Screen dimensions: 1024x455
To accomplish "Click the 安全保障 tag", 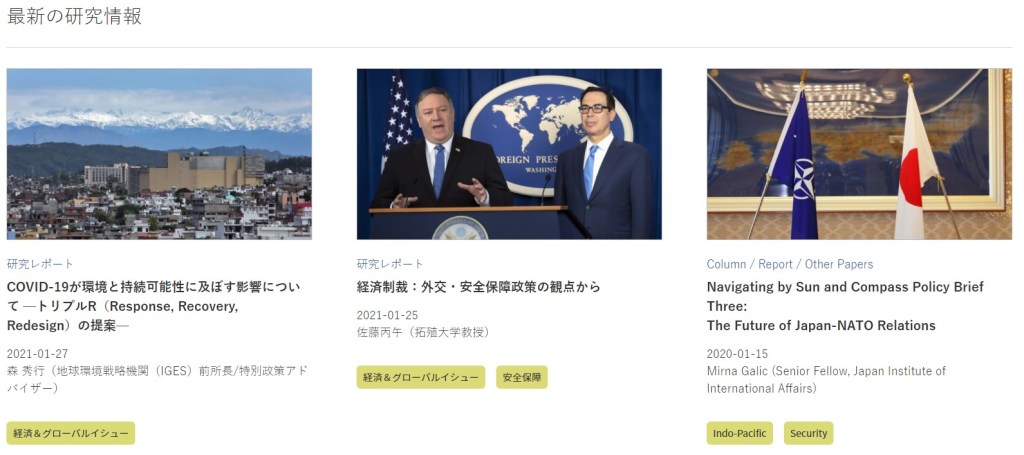I will tap(522, 377).
